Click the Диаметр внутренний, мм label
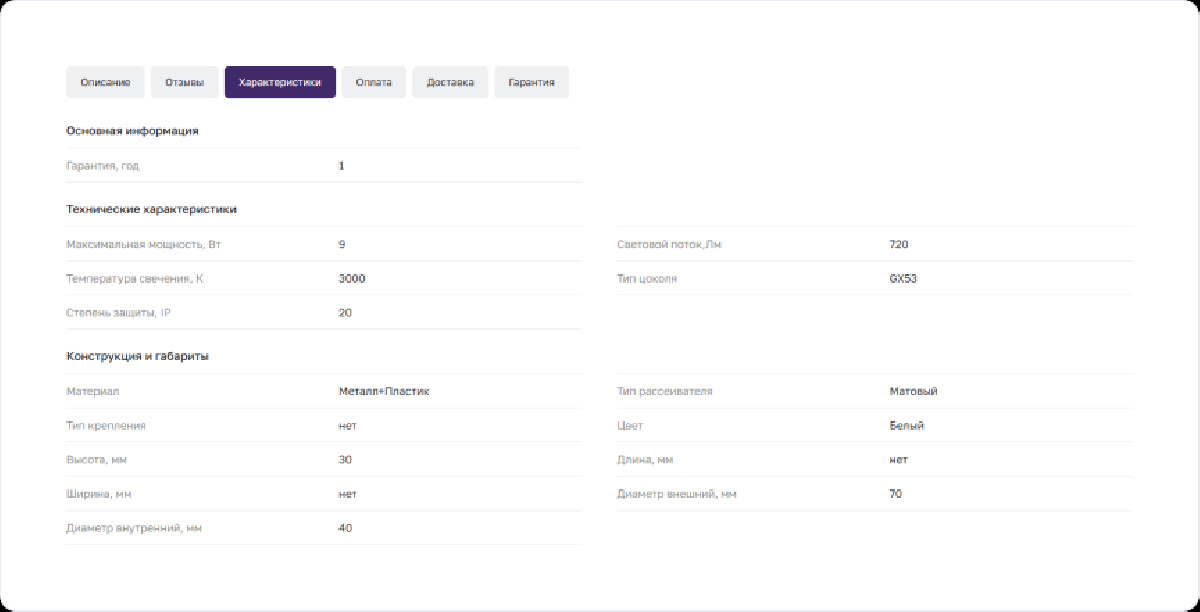 pos(133,528)
